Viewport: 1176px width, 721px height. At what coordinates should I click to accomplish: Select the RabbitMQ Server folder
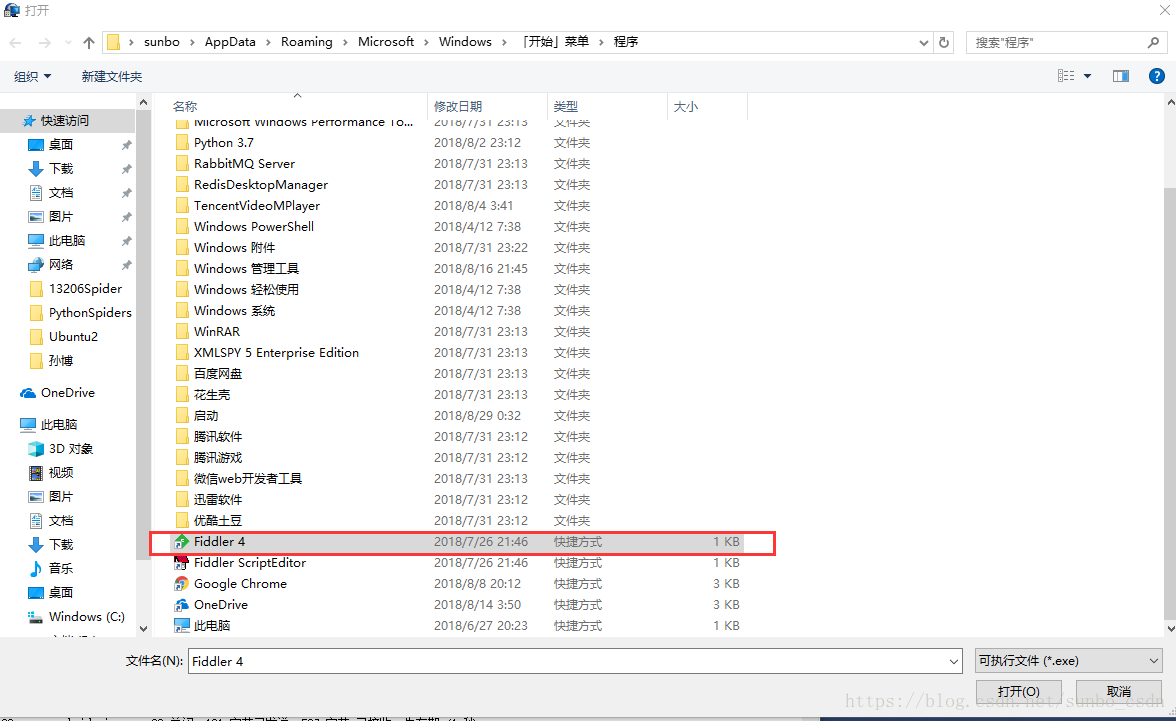pos(244,164)
